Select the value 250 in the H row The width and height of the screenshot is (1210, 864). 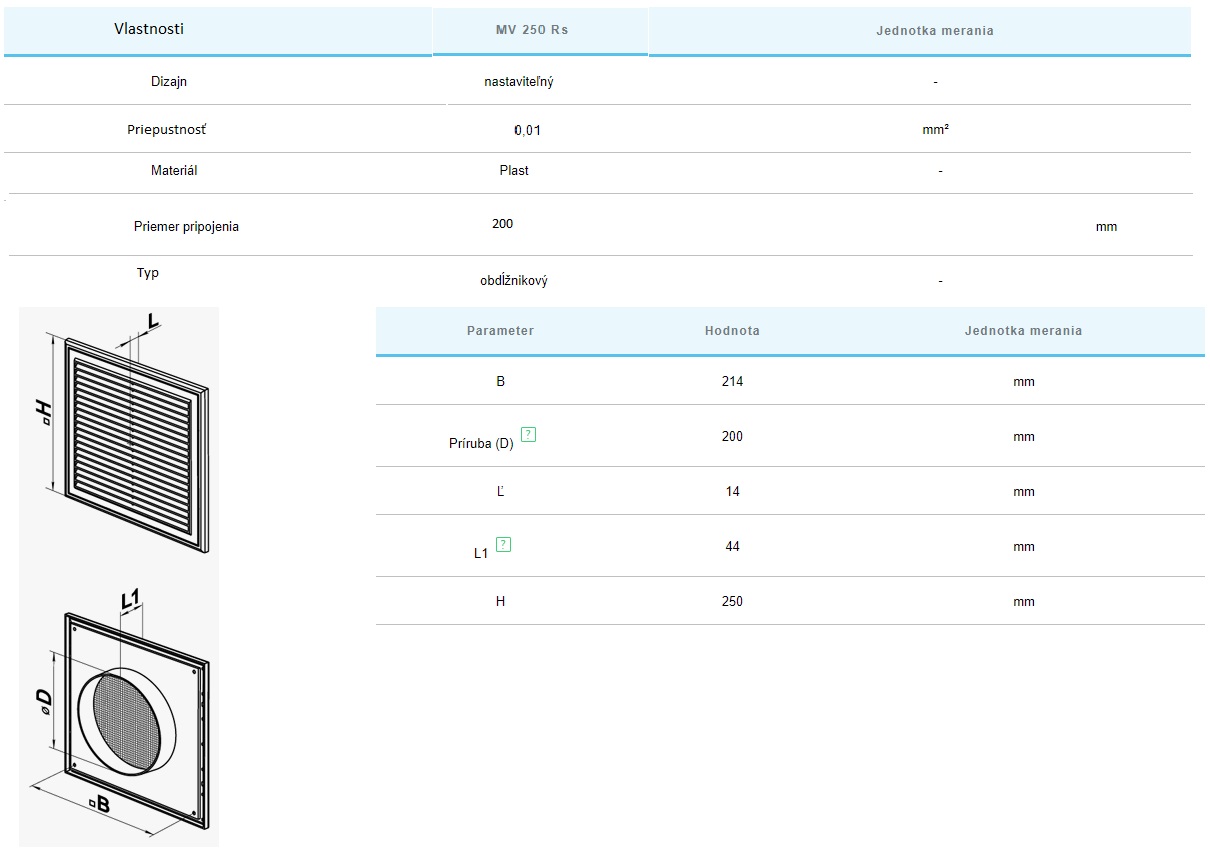click(x=732, y=602)
